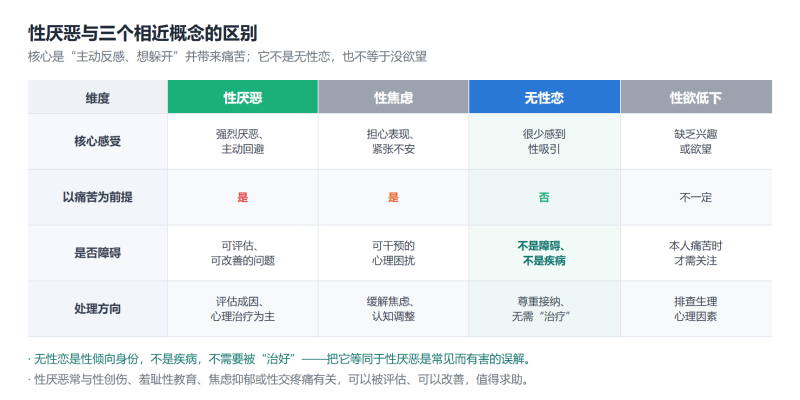Click cell 可干预的心理困扰
This screenshot has width=800, height=400.
point(393,253)
